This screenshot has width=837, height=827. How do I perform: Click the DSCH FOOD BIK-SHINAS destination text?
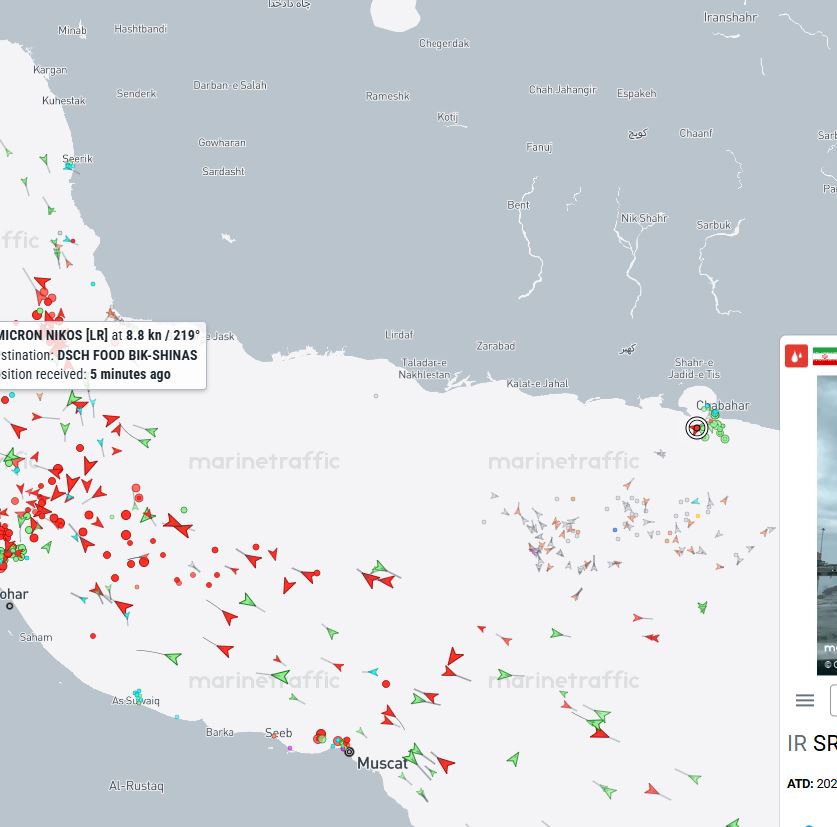(127, 355)
